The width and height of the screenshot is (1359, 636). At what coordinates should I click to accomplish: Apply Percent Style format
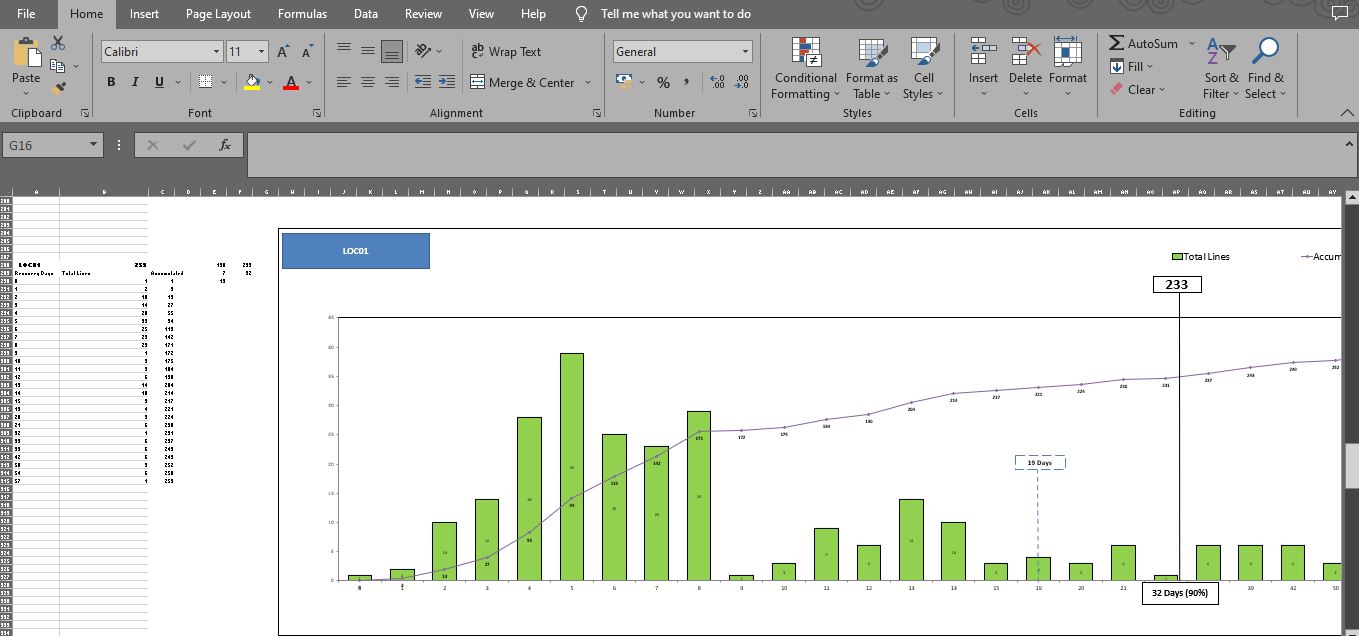[663, 82]
